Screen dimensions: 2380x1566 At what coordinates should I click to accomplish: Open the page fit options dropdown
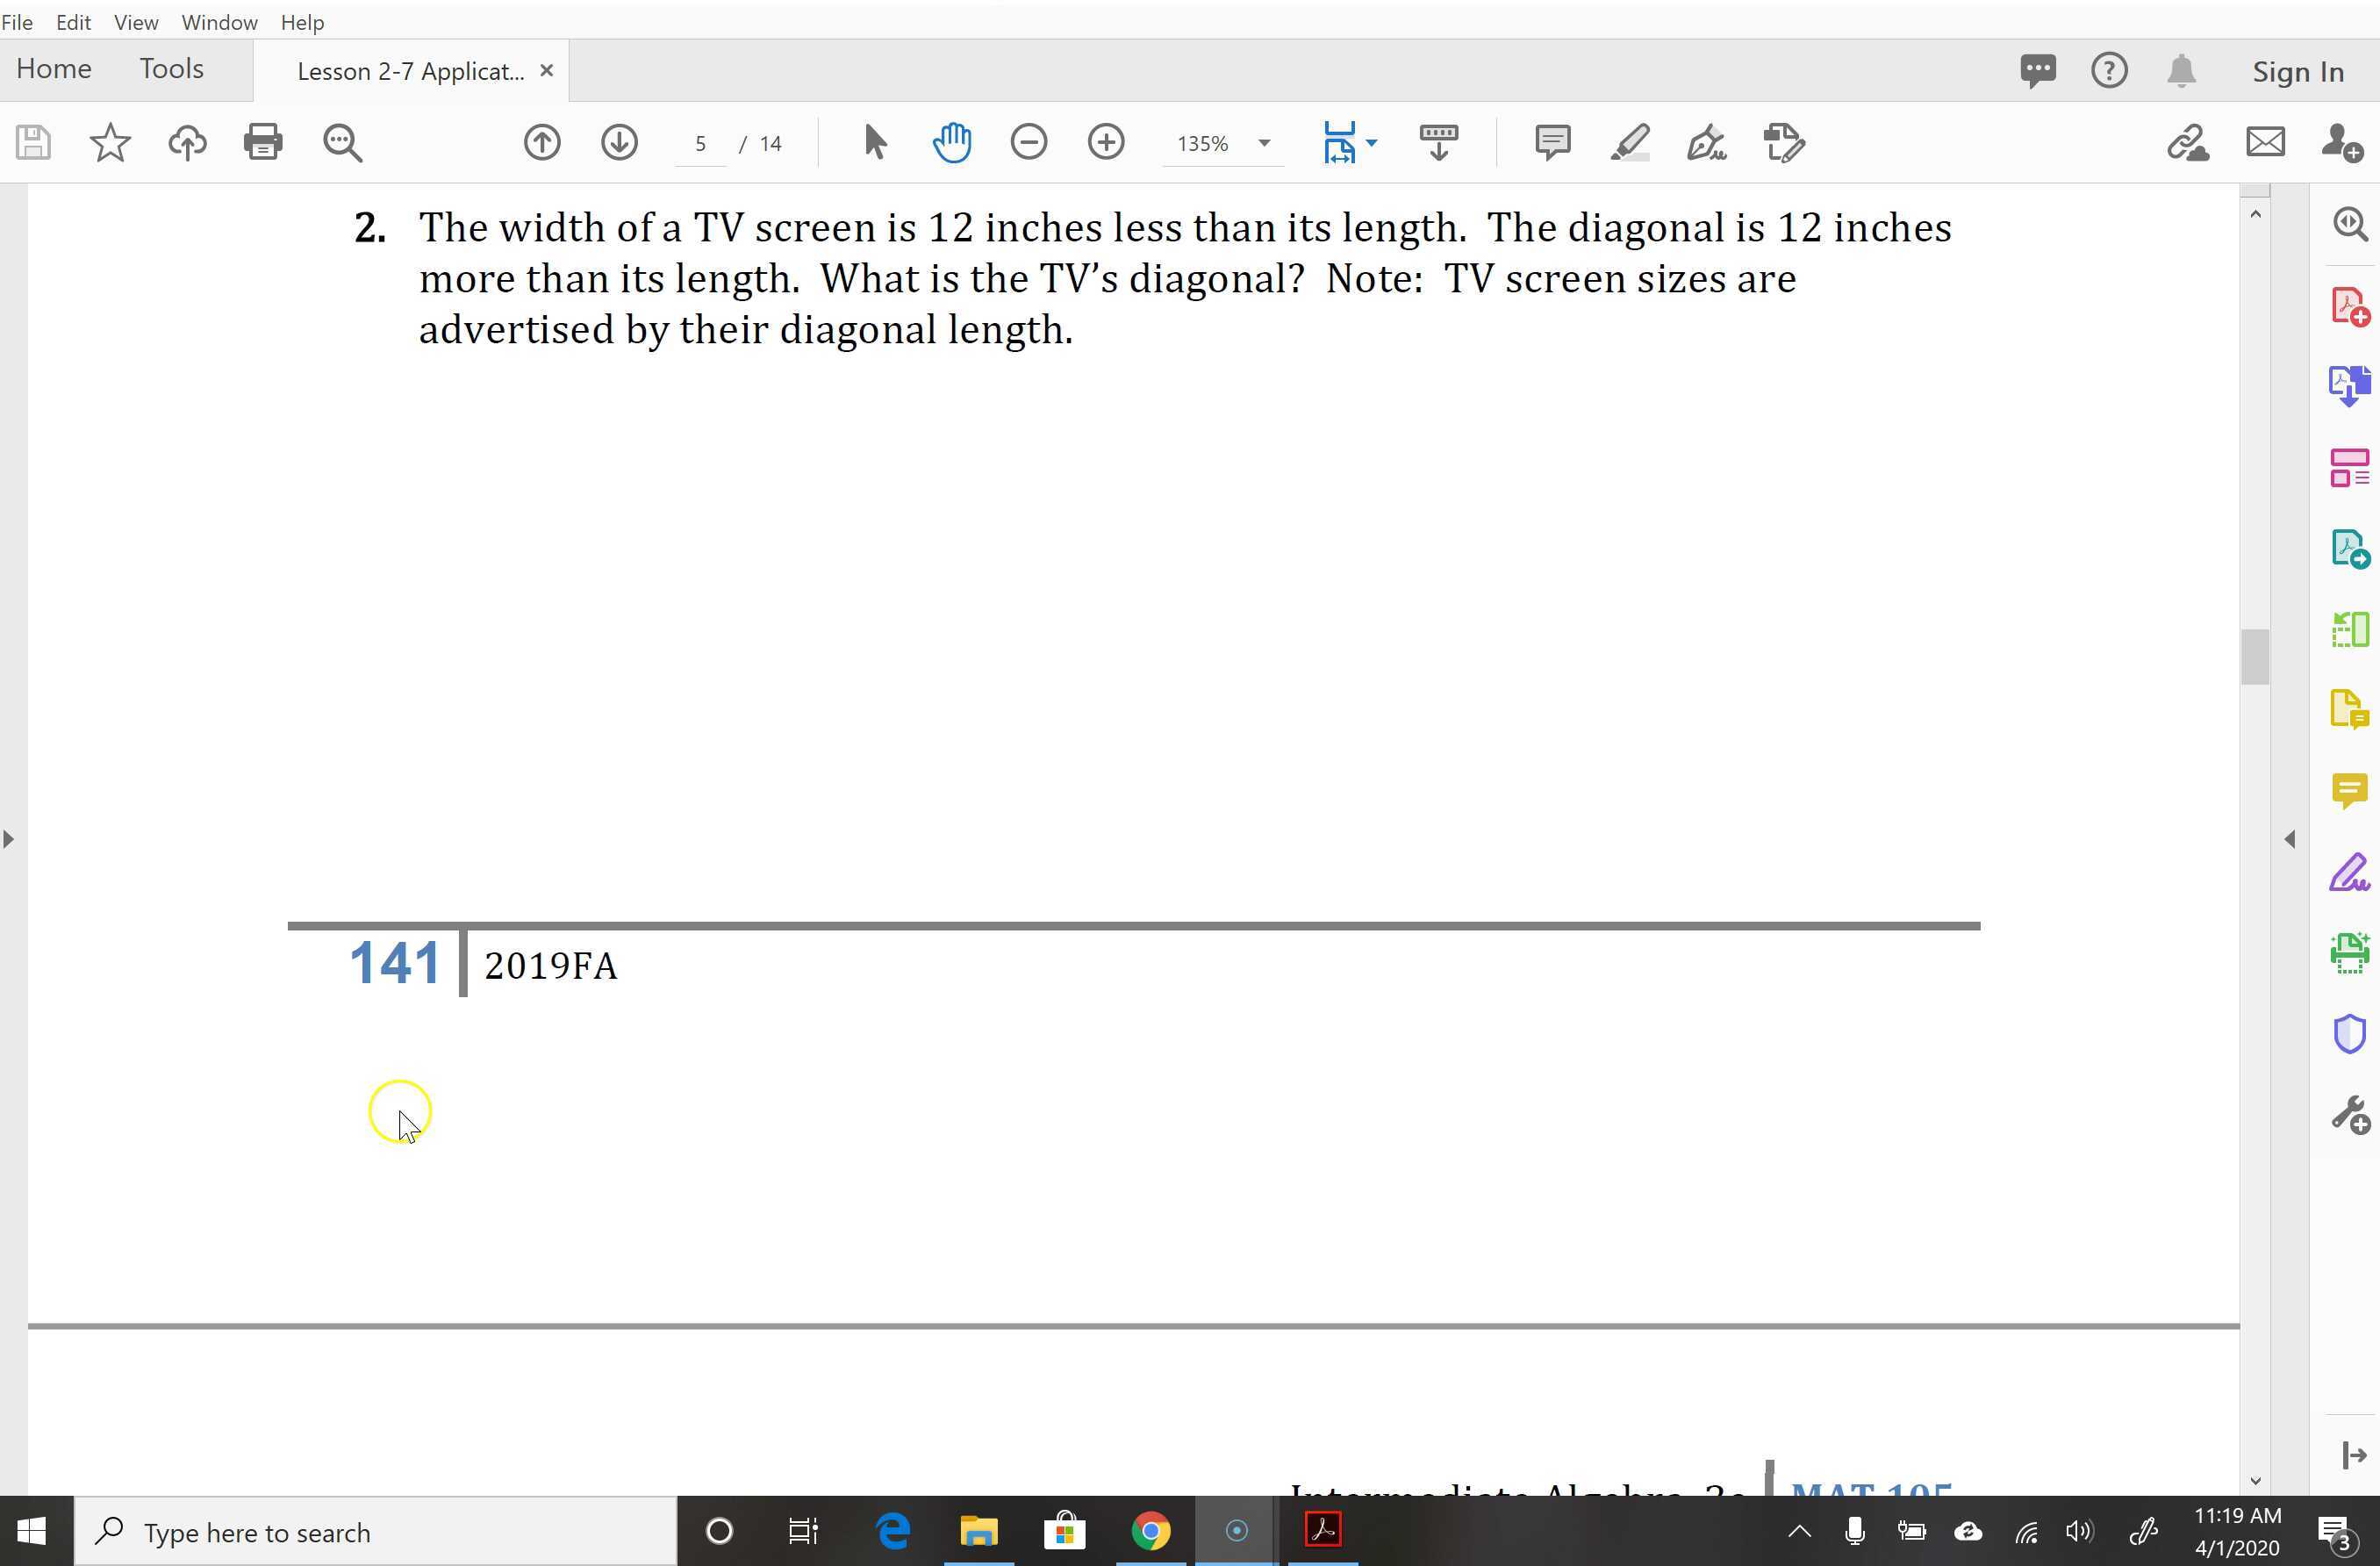(x=1369, y=143)
